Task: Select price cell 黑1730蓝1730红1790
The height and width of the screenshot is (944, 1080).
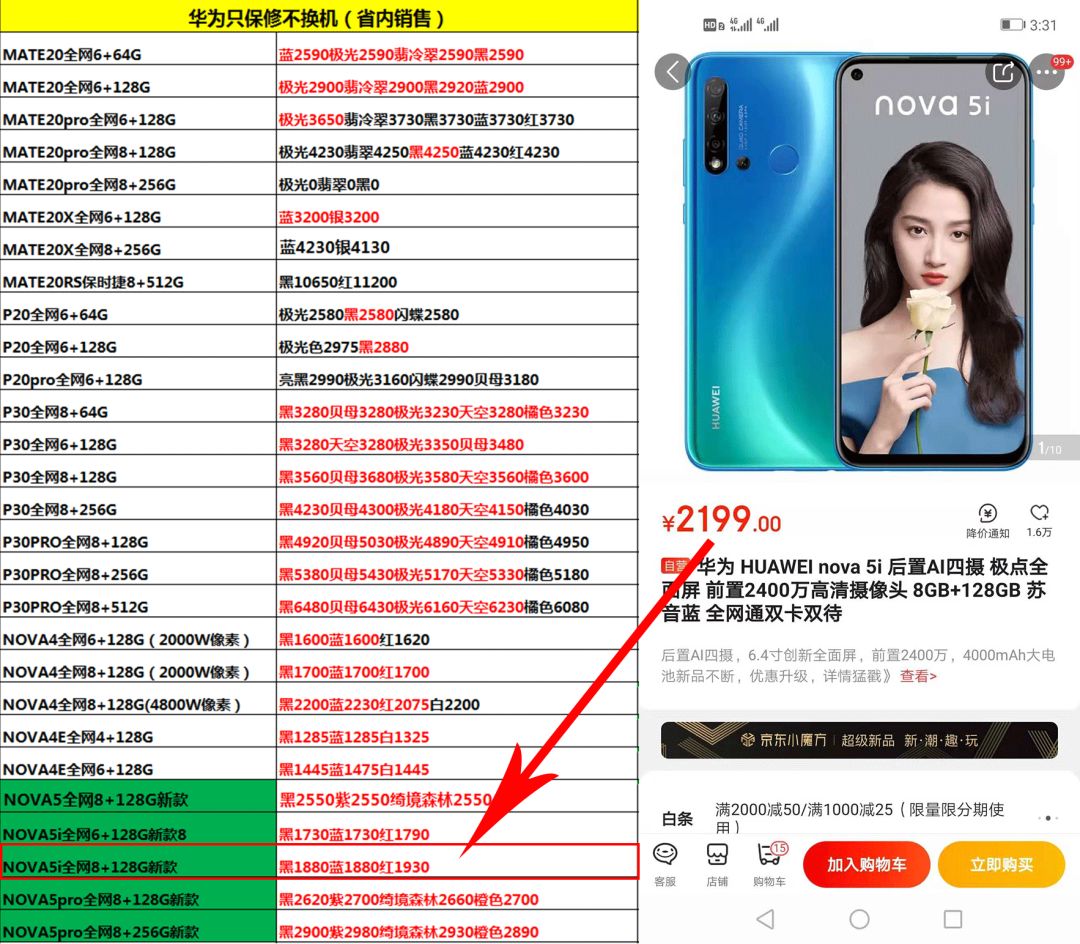Action: [457, 828]
